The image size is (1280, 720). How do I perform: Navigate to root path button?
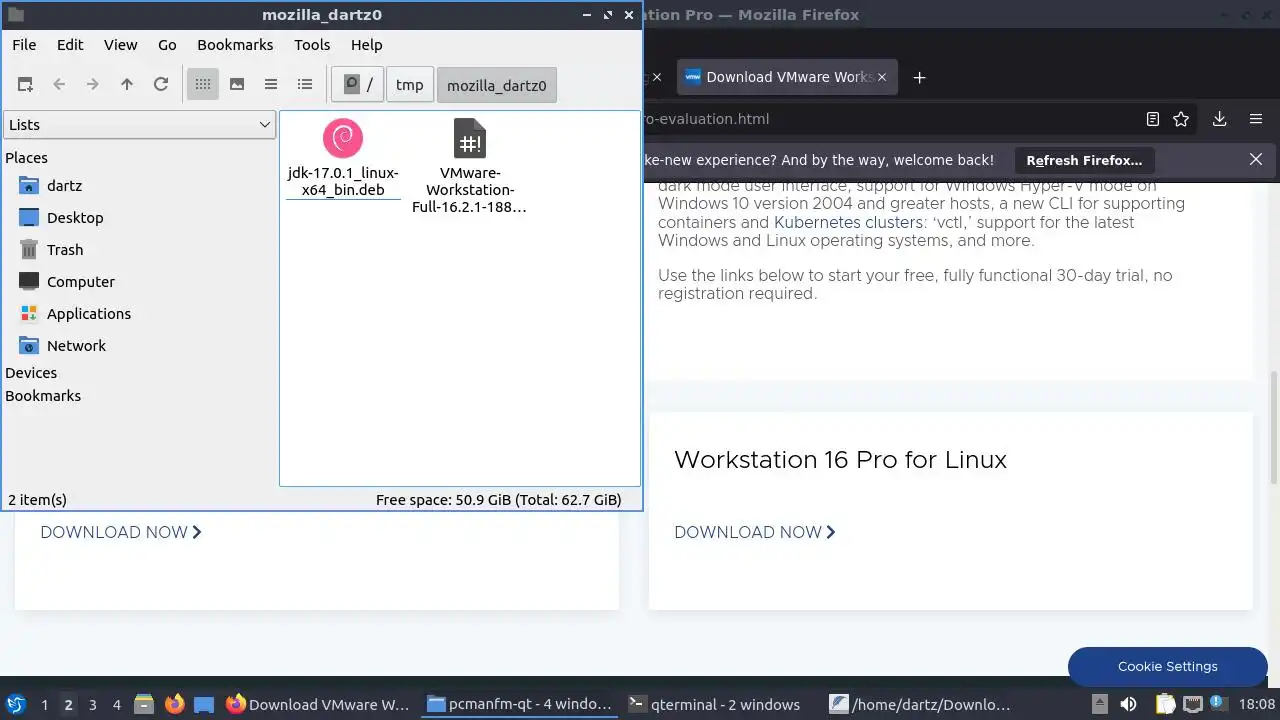pos(358,85)
